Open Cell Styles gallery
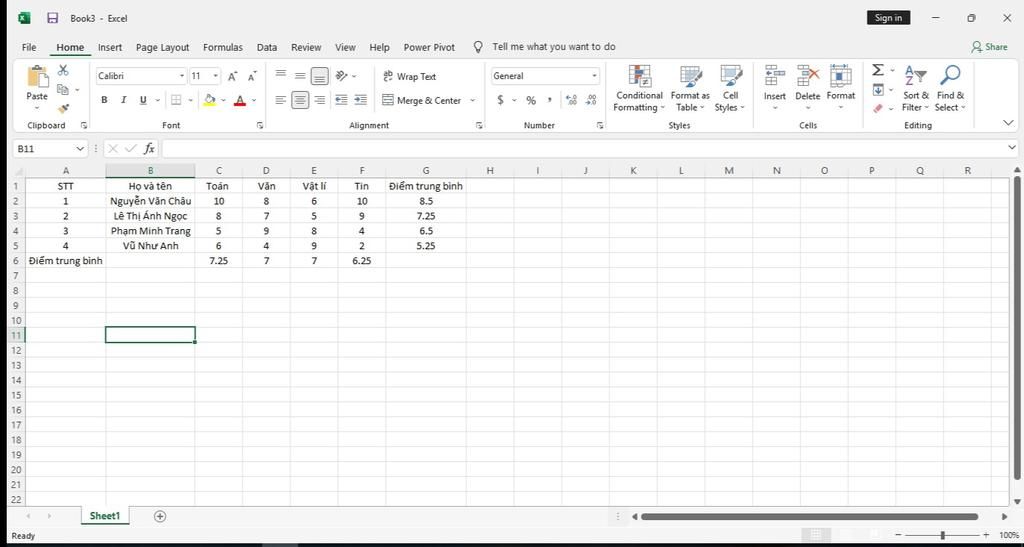Image resolution: width=1024 pixels, height=547 pixels. click(x=730, y=89)
